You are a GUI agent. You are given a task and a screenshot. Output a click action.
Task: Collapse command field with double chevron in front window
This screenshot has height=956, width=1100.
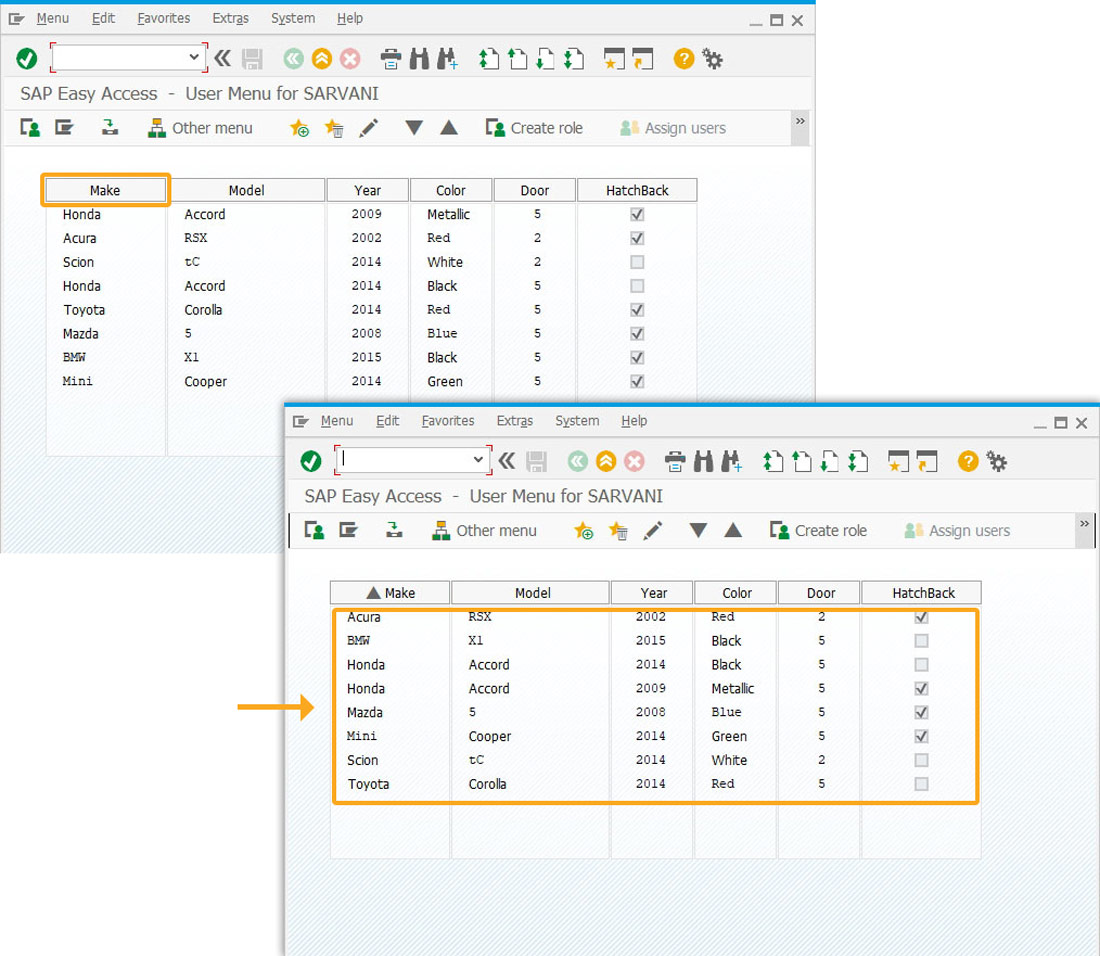(507, 461)
